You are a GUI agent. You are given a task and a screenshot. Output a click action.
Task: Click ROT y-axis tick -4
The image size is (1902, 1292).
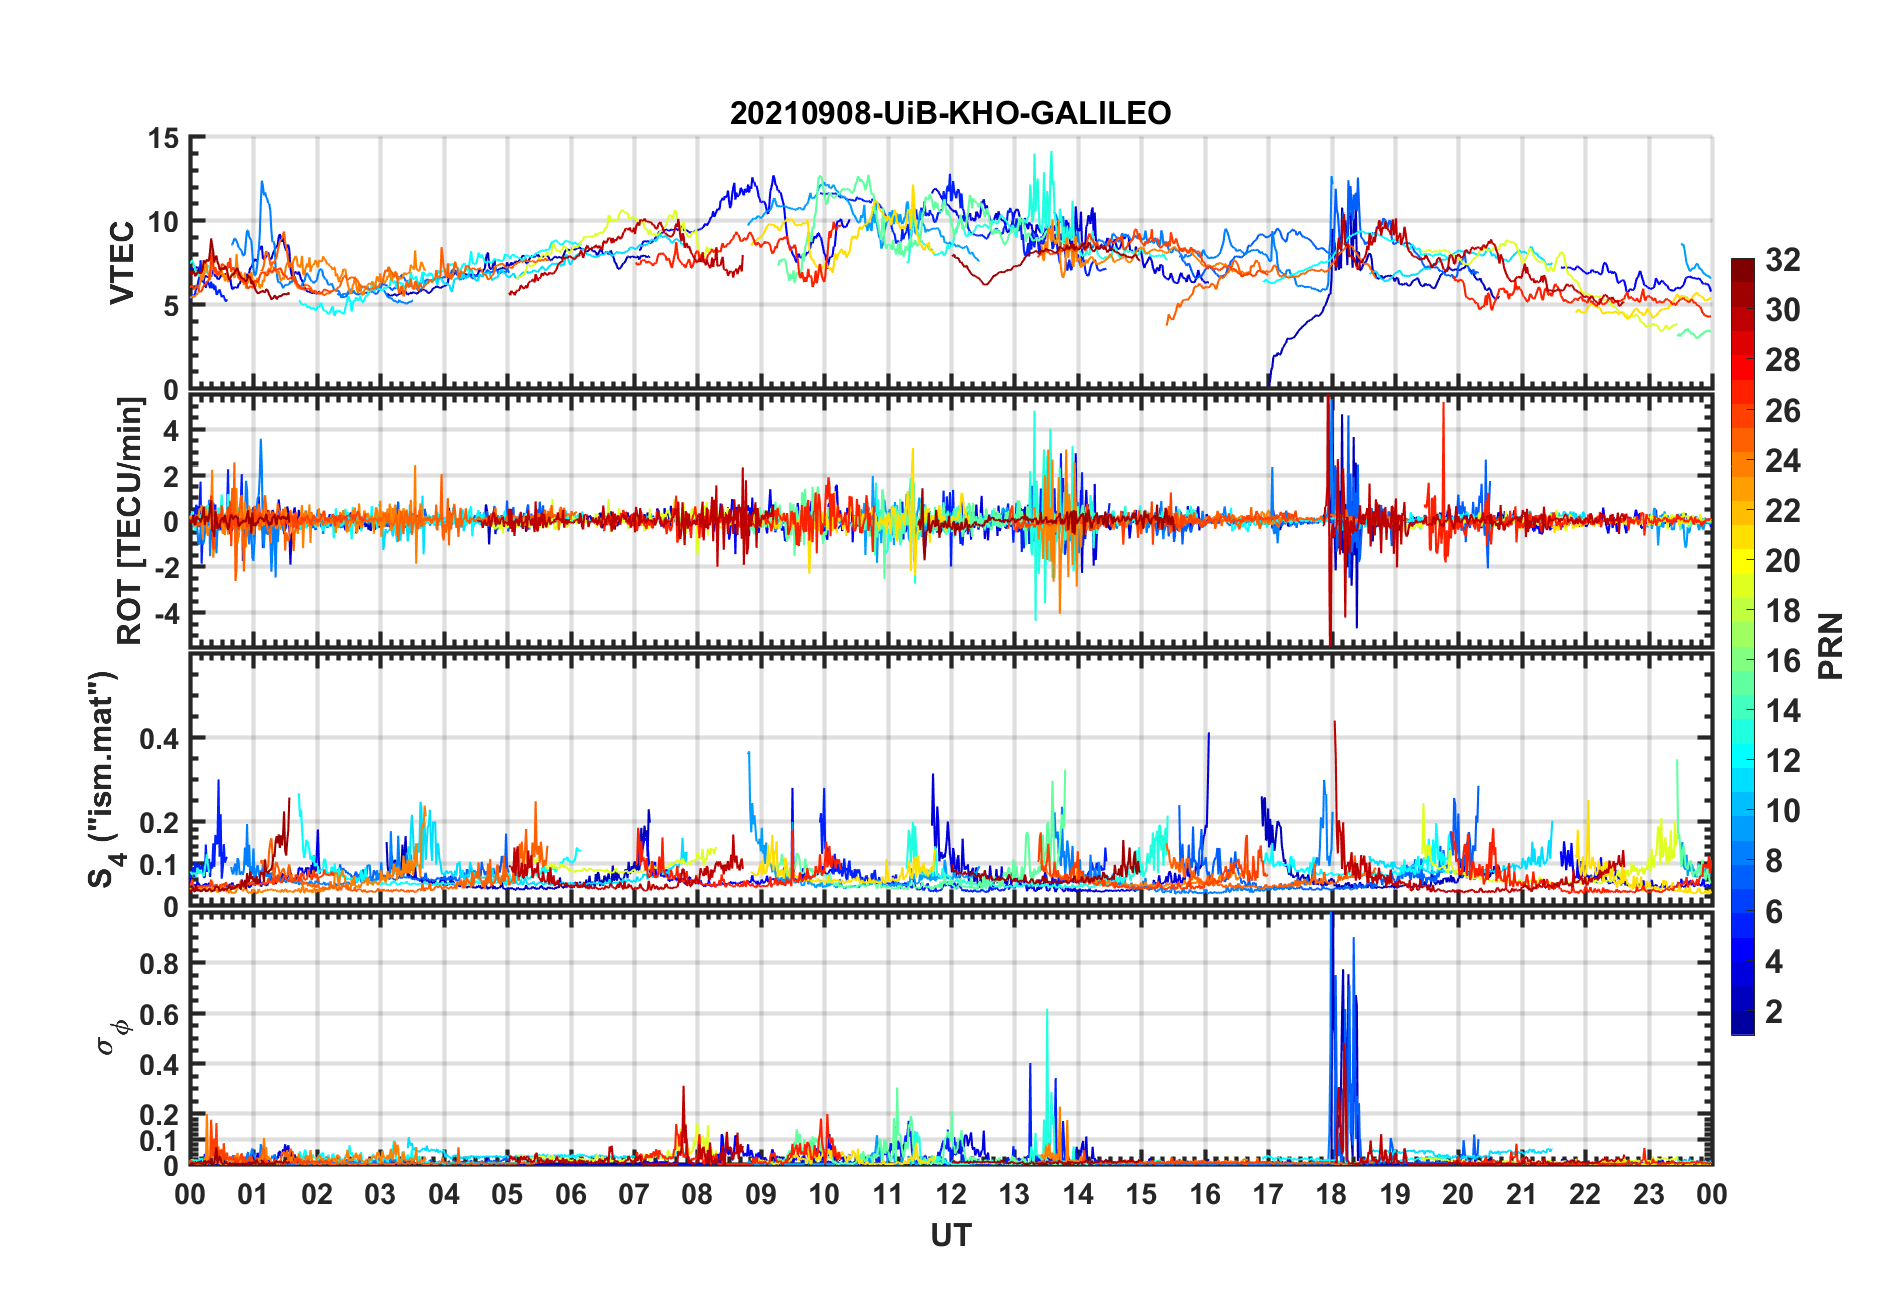coord(167,612)
